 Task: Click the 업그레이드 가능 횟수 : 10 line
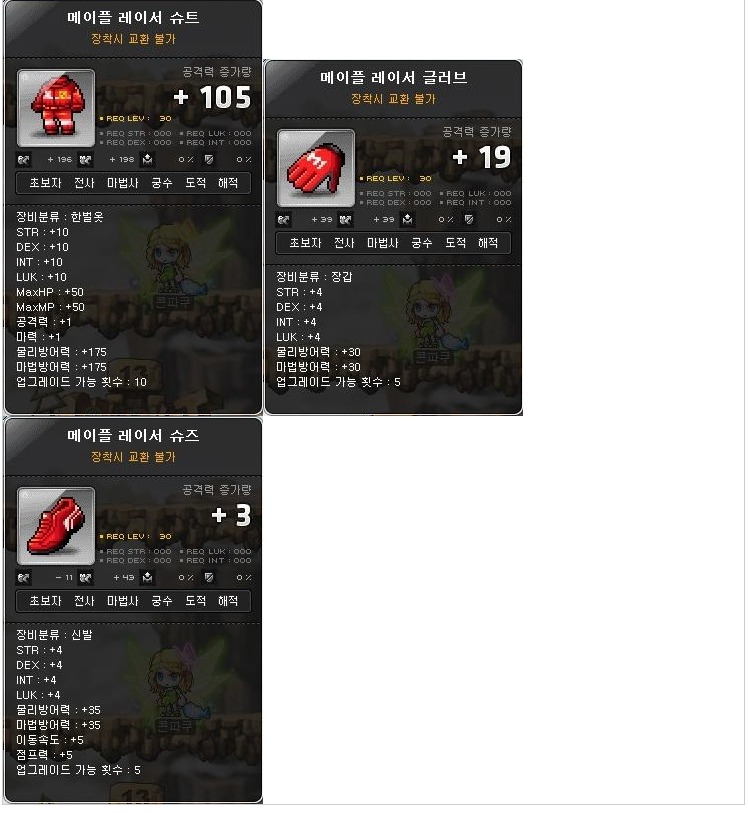(81, 382)
